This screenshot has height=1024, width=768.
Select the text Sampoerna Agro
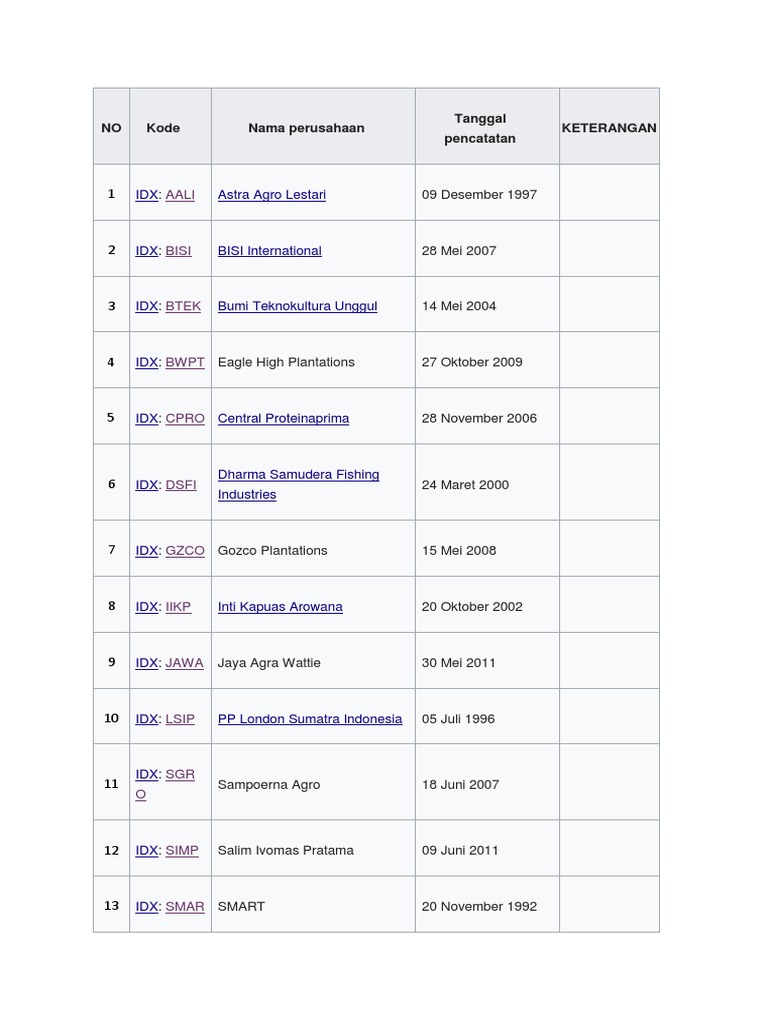point(269,785)
